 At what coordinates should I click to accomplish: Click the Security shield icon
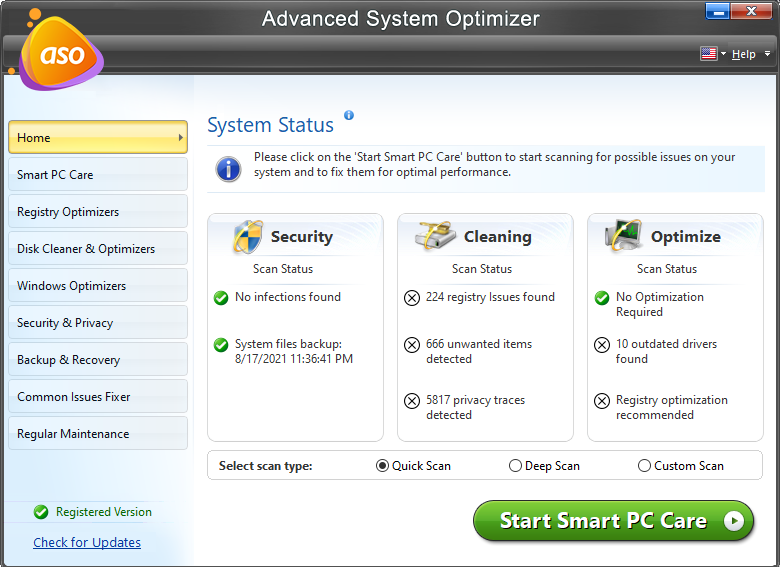[247, 237]
